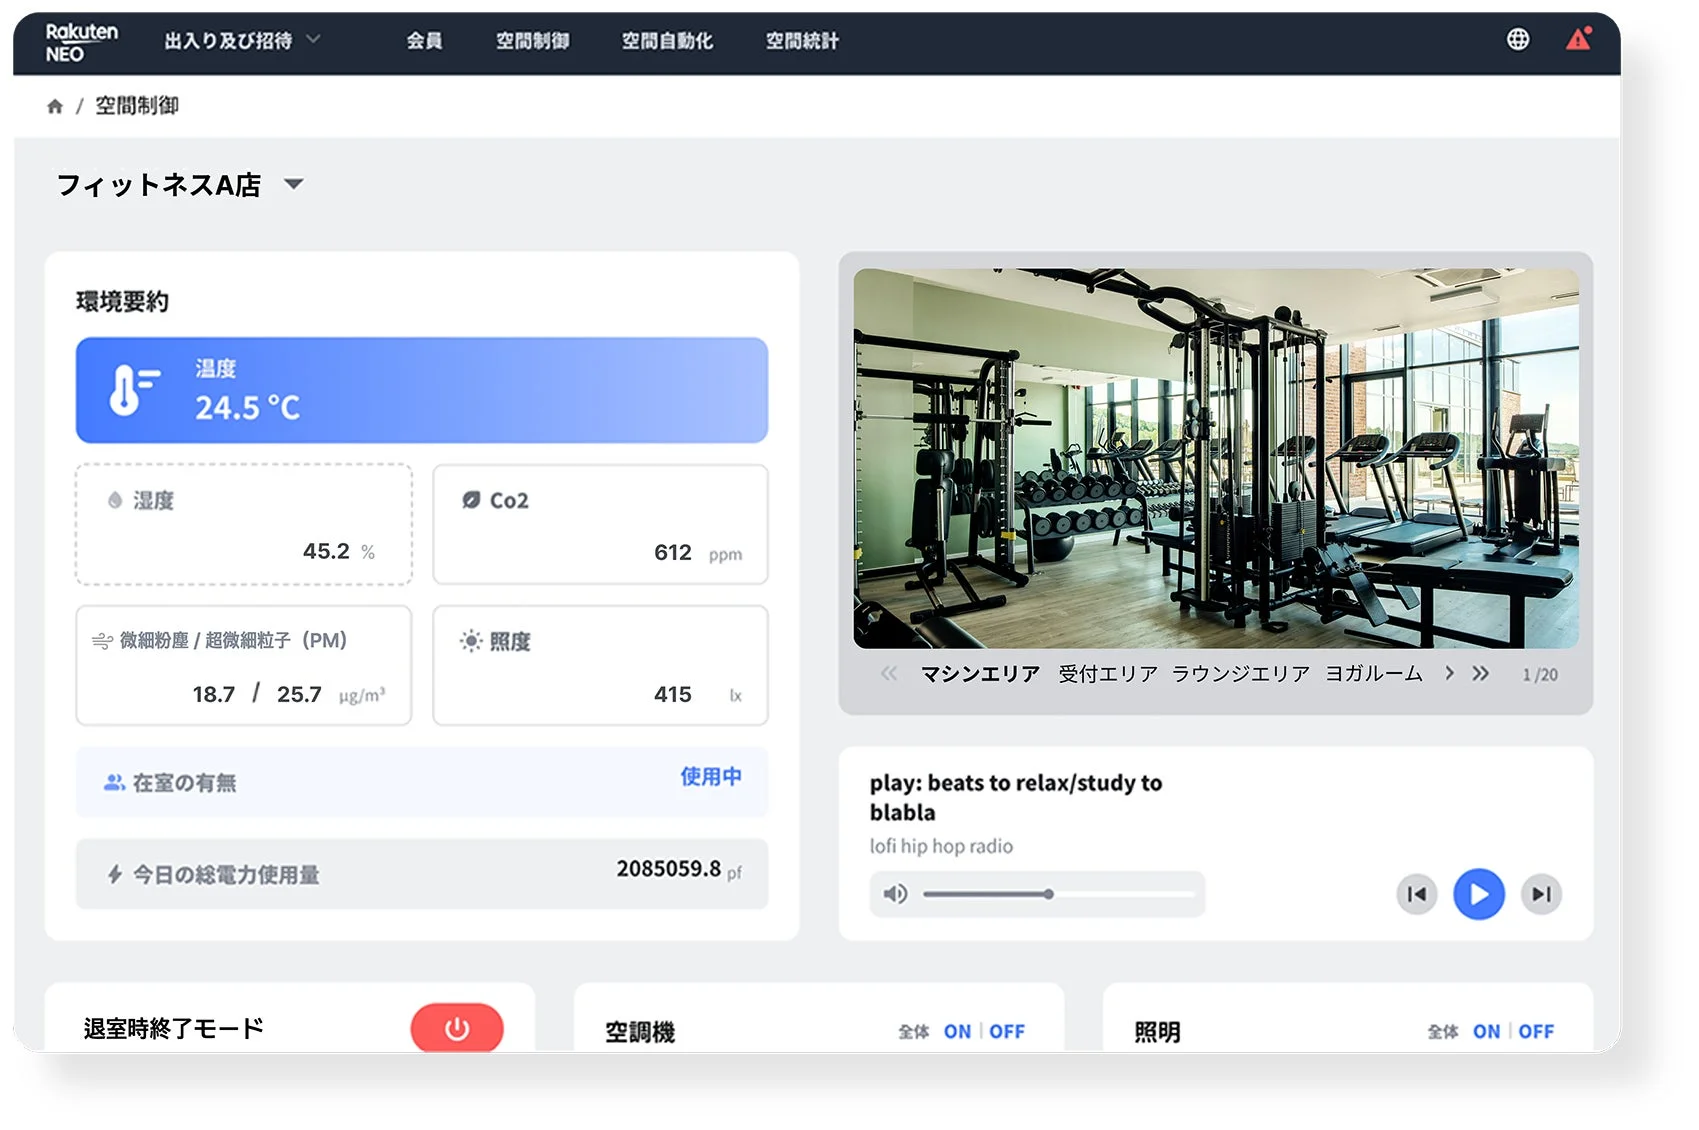The width and height of the screenshot is (1699, 1130).
Task: Open the red alert warning icon
Action: 1578,38
